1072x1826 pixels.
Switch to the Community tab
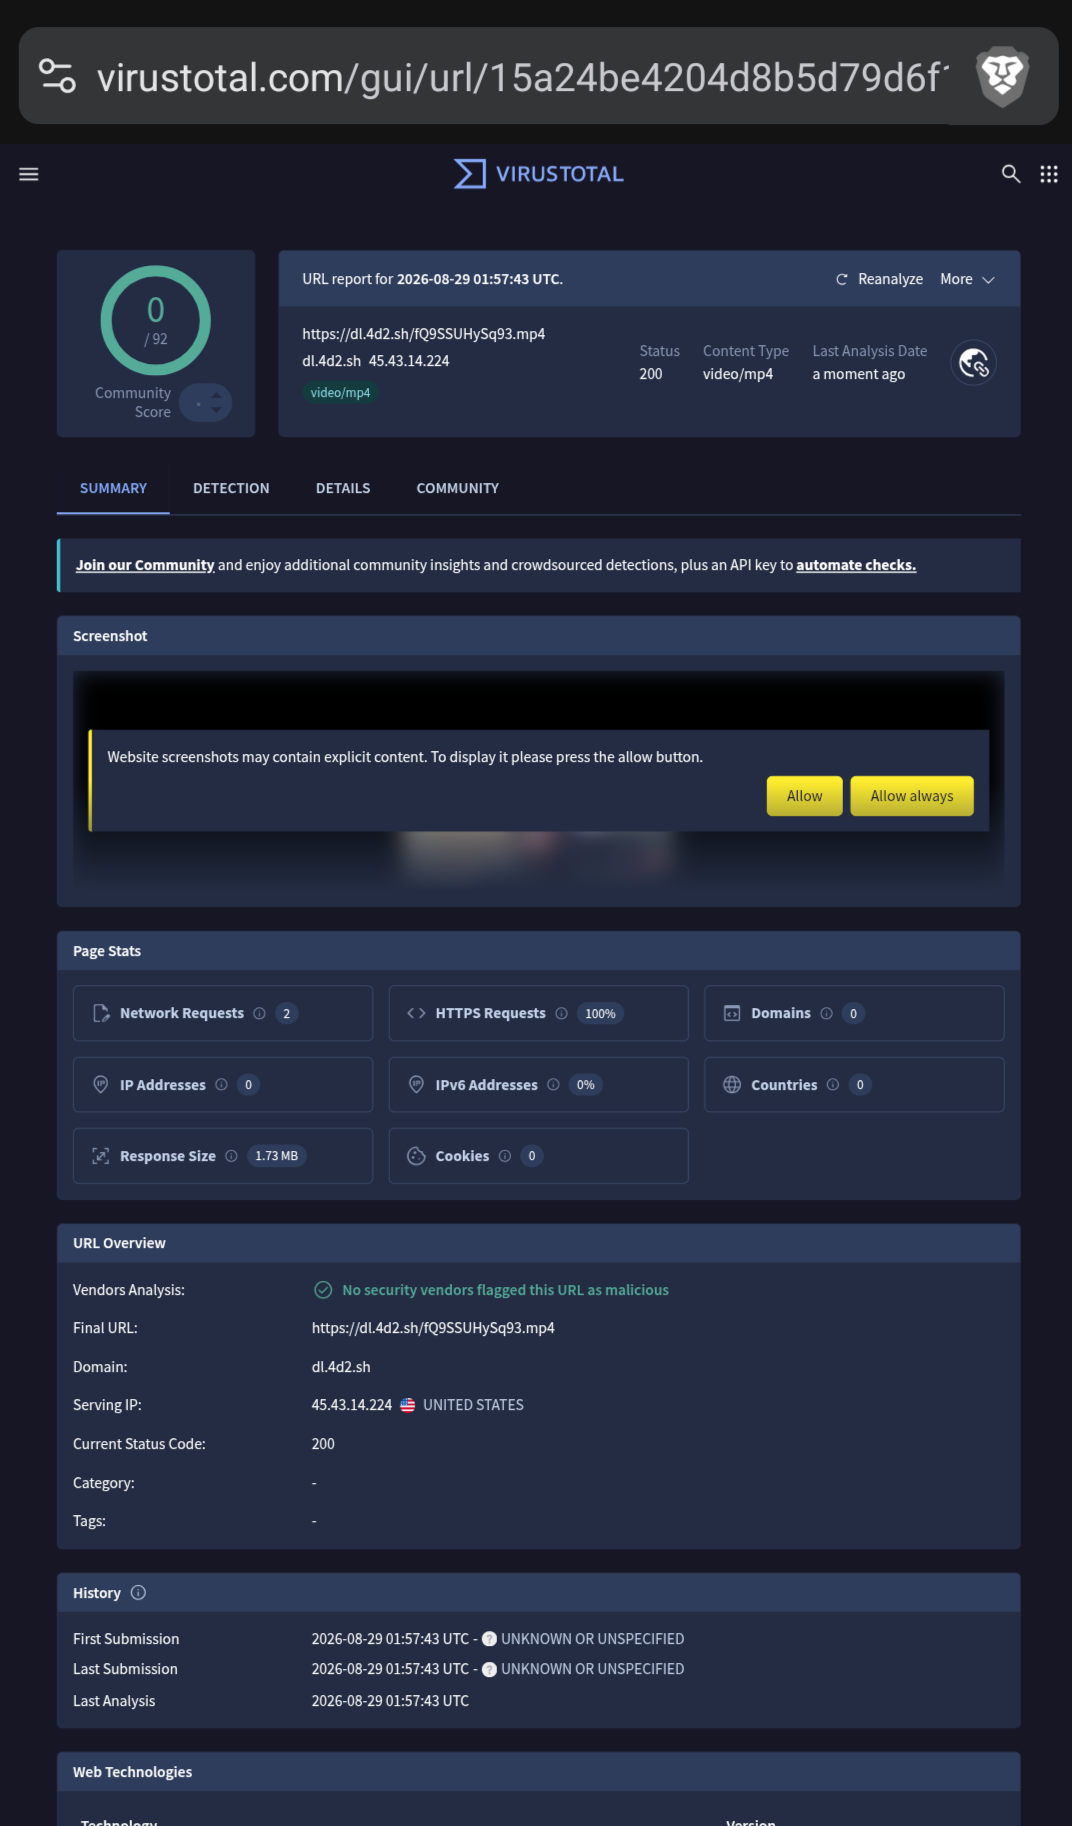pyautogui.click(x=458, y=489)
